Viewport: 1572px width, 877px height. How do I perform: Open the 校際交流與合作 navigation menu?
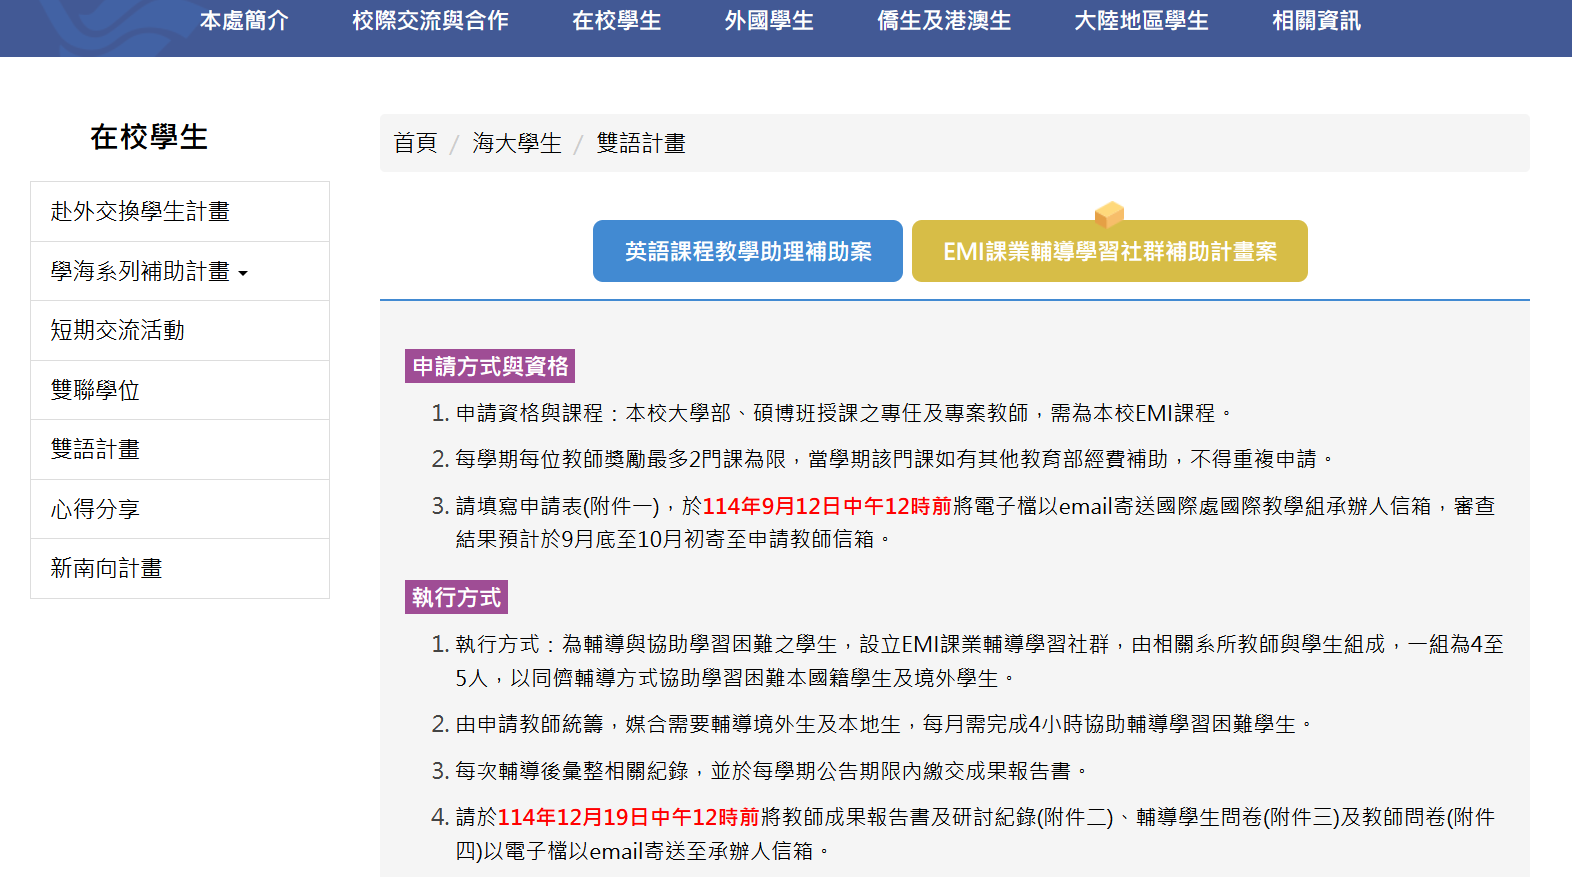coord(430,21)
